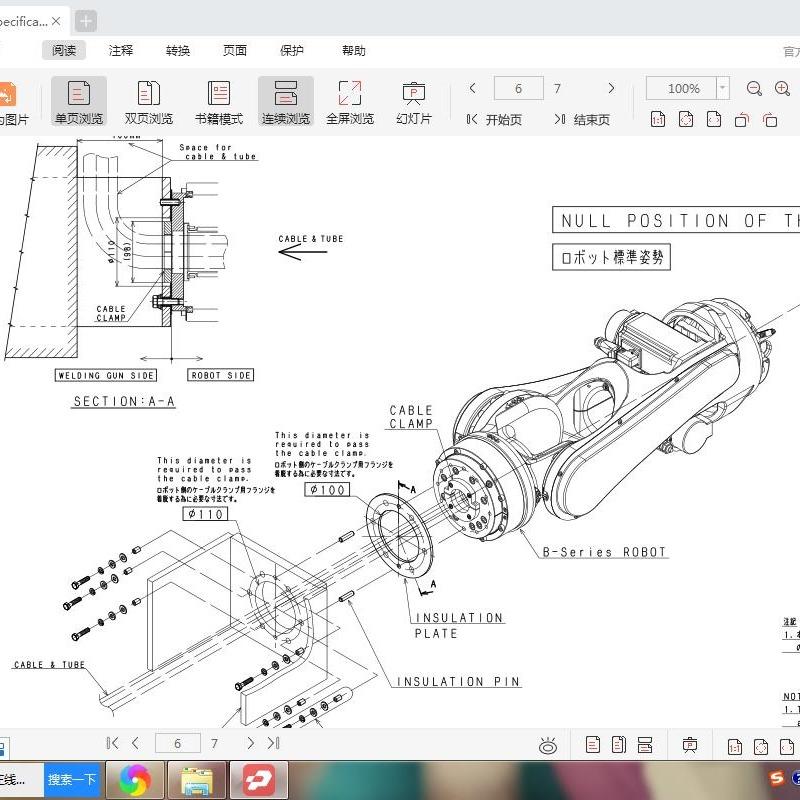Click fit-width icon in top toolbar
The height and width of the screenshot is (800, 800).
click(714, 119)
